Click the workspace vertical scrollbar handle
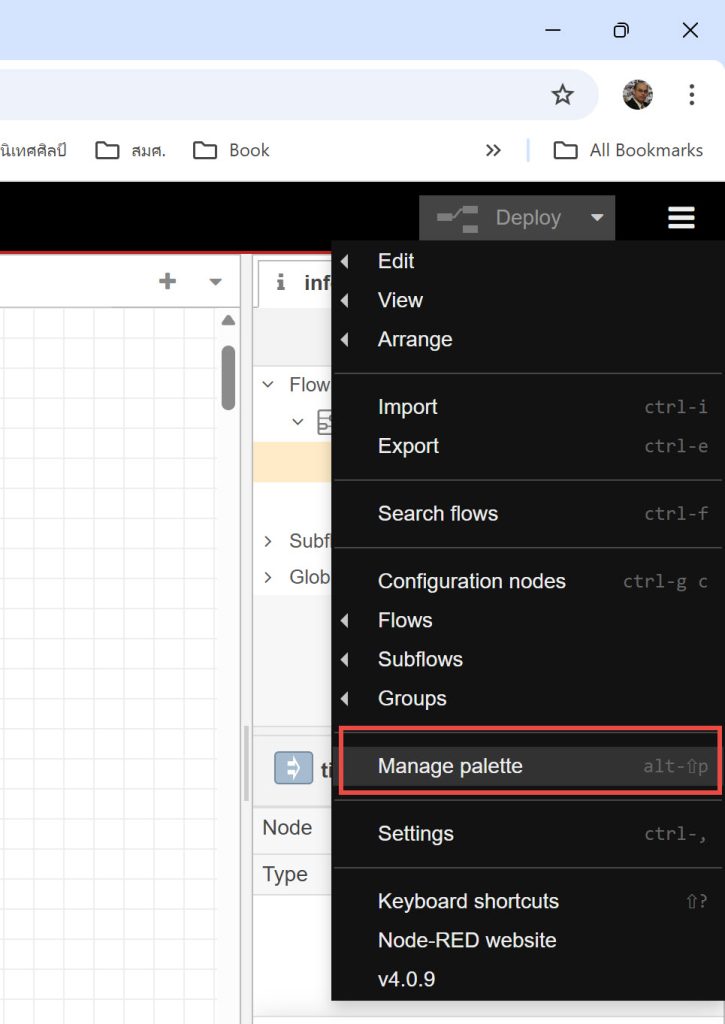The width and height of the screenshot is (725, 1024). [x=228, y=378]
